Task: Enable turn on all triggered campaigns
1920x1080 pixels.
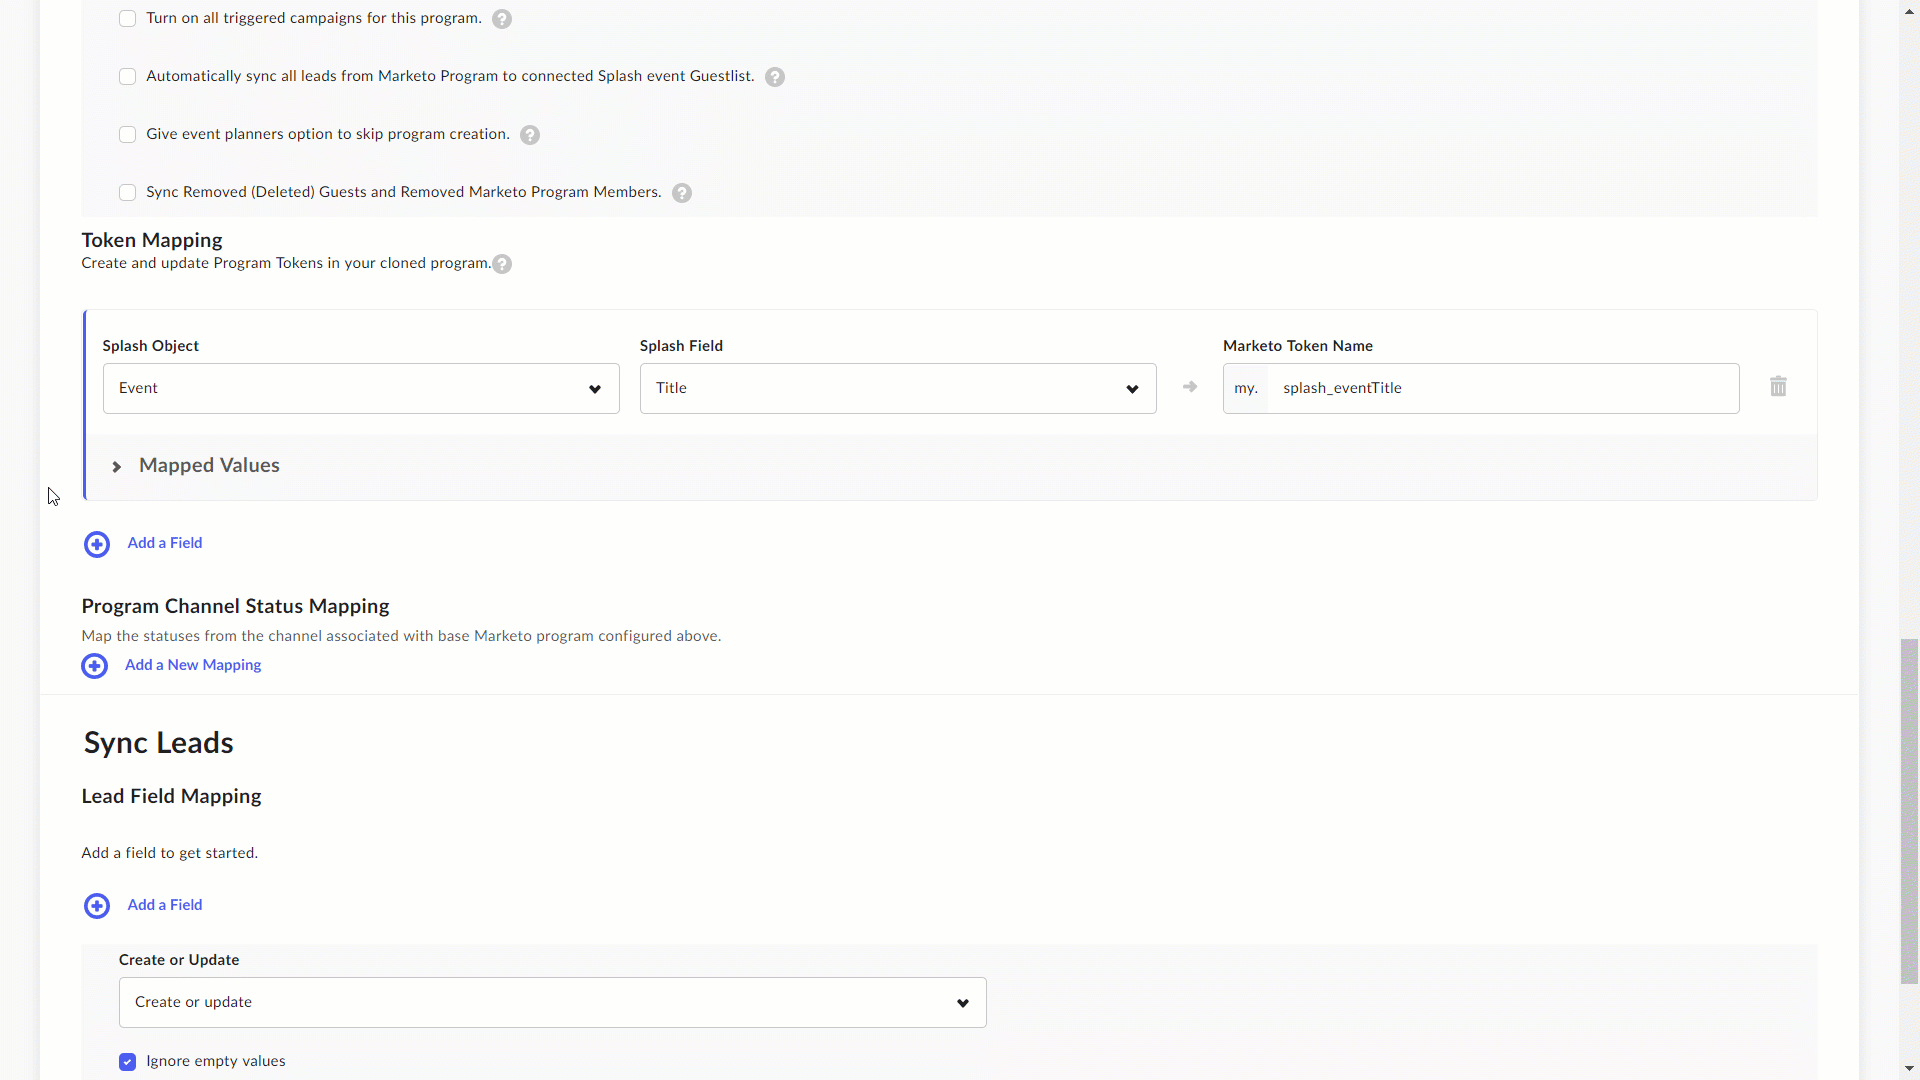Action: (x=127, y=19)
